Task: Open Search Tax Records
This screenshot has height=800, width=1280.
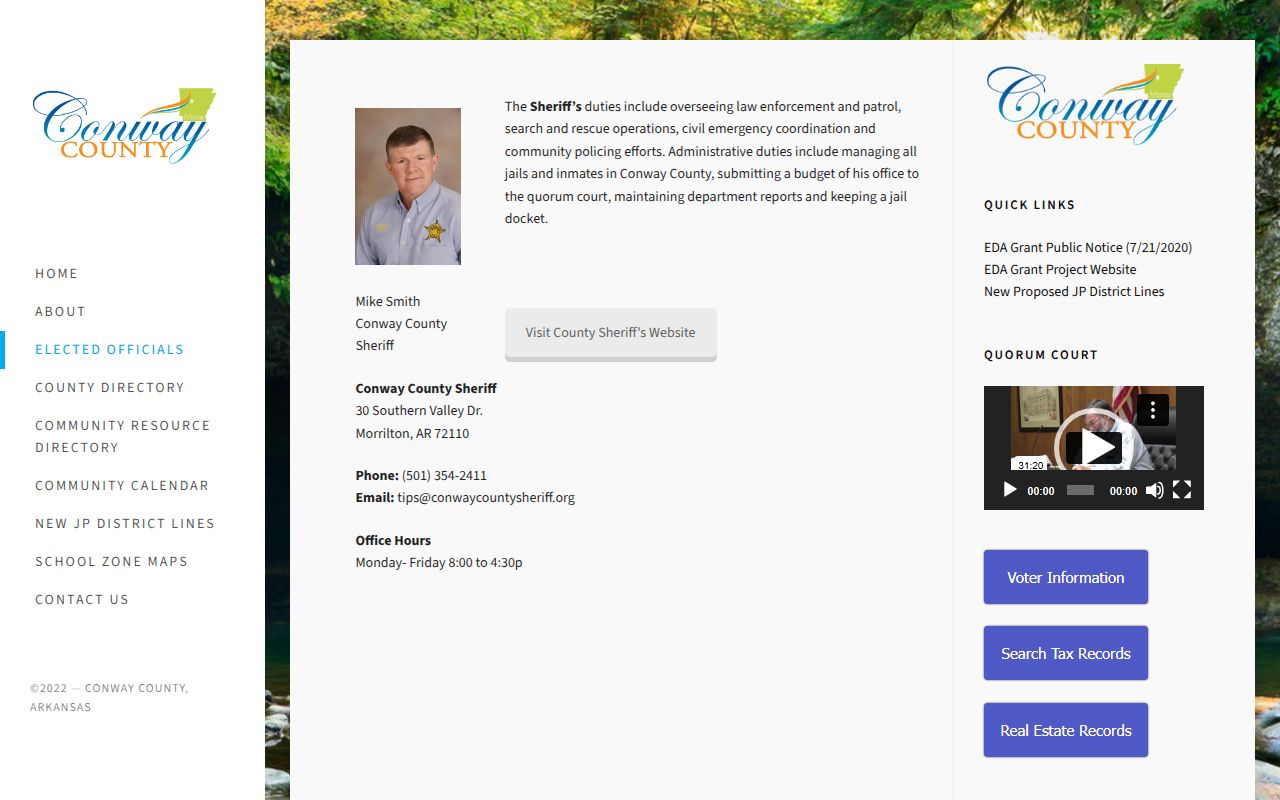Action: tap(1065, 653)
